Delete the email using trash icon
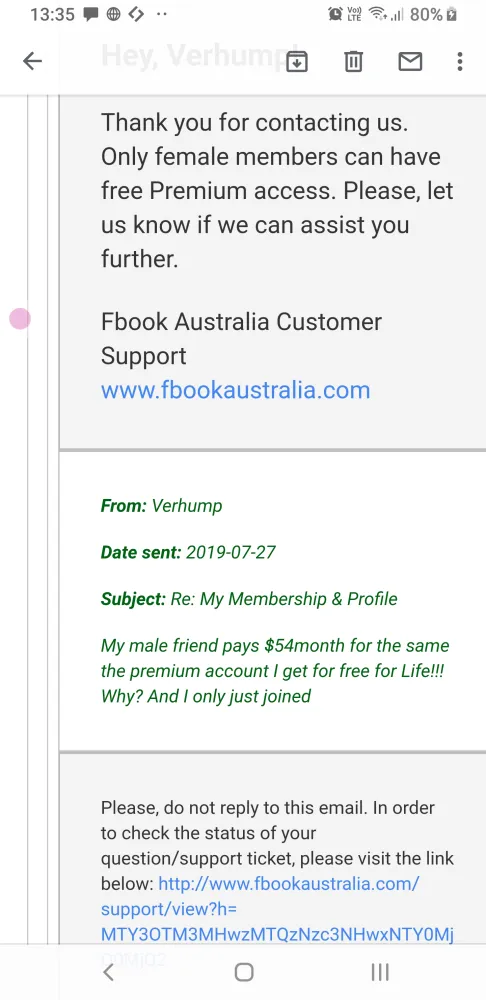486x1000 pixels. pyautogui.click(x=353, y=61)
